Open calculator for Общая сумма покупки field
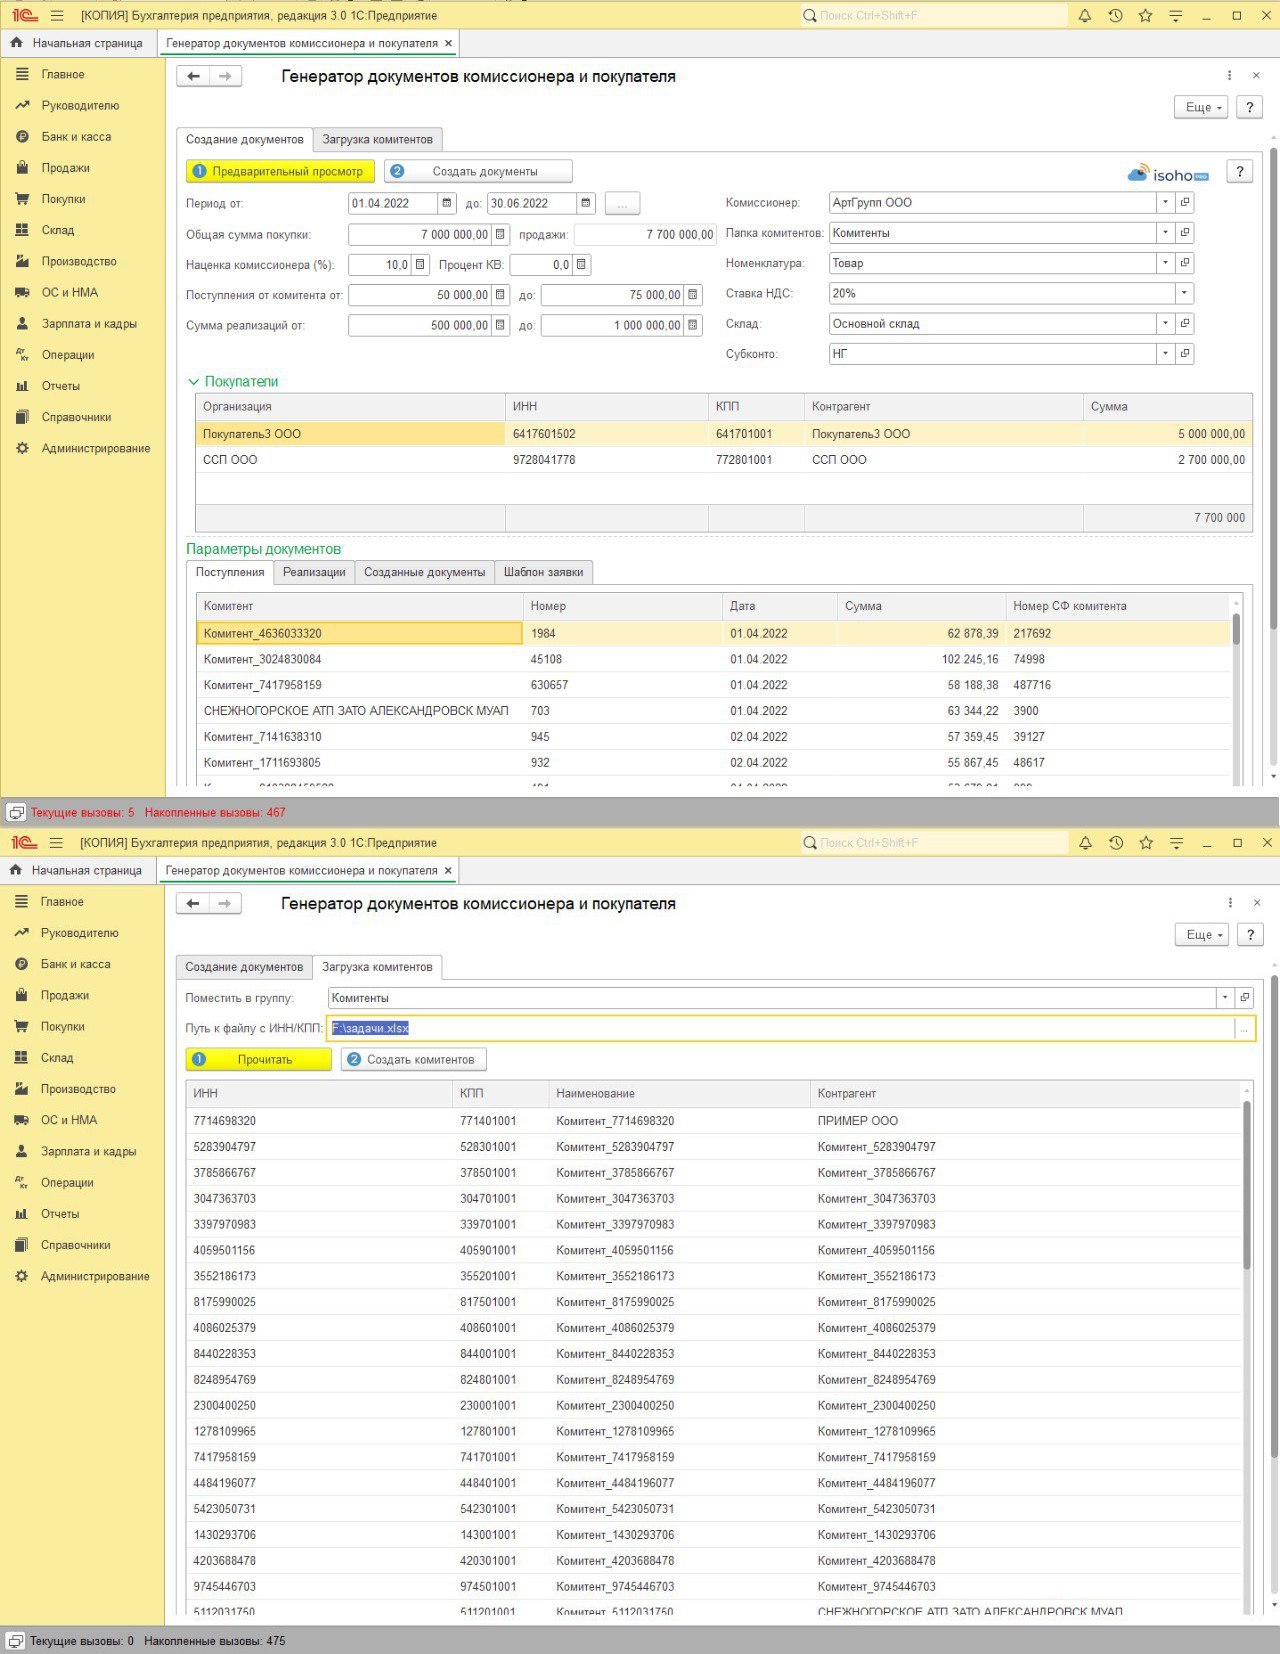The height and width of the screenshot is (1654, 1280). click(500, 234)
